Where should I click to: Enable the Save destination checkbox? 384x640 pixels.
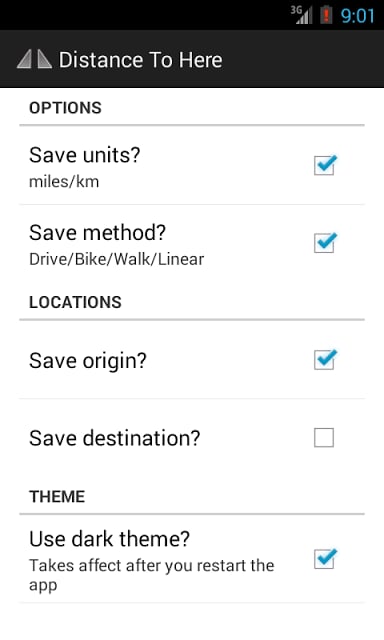(324, 438)
